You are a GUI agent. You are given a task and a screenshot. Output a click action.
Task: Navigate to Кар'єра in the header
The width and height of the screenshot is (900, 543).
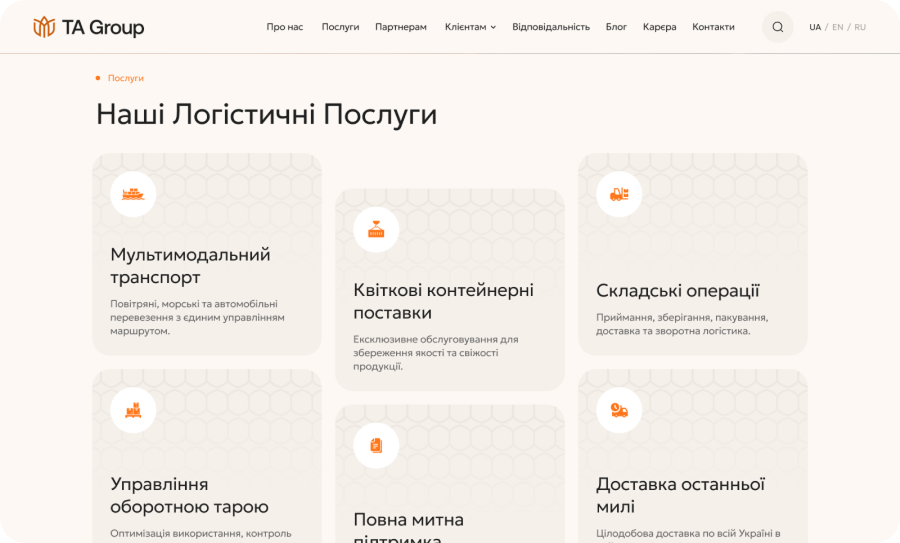660,27
